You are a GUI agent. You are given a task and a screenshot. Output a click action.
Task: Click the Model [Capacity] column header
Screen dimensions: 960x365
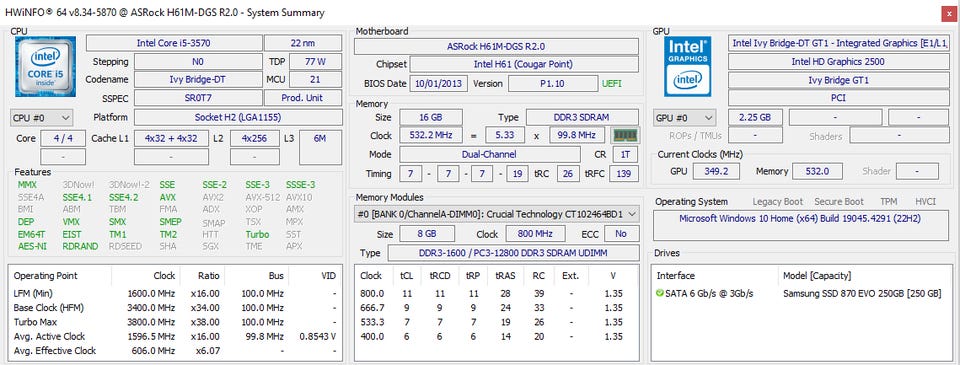[x=817, y=276]
